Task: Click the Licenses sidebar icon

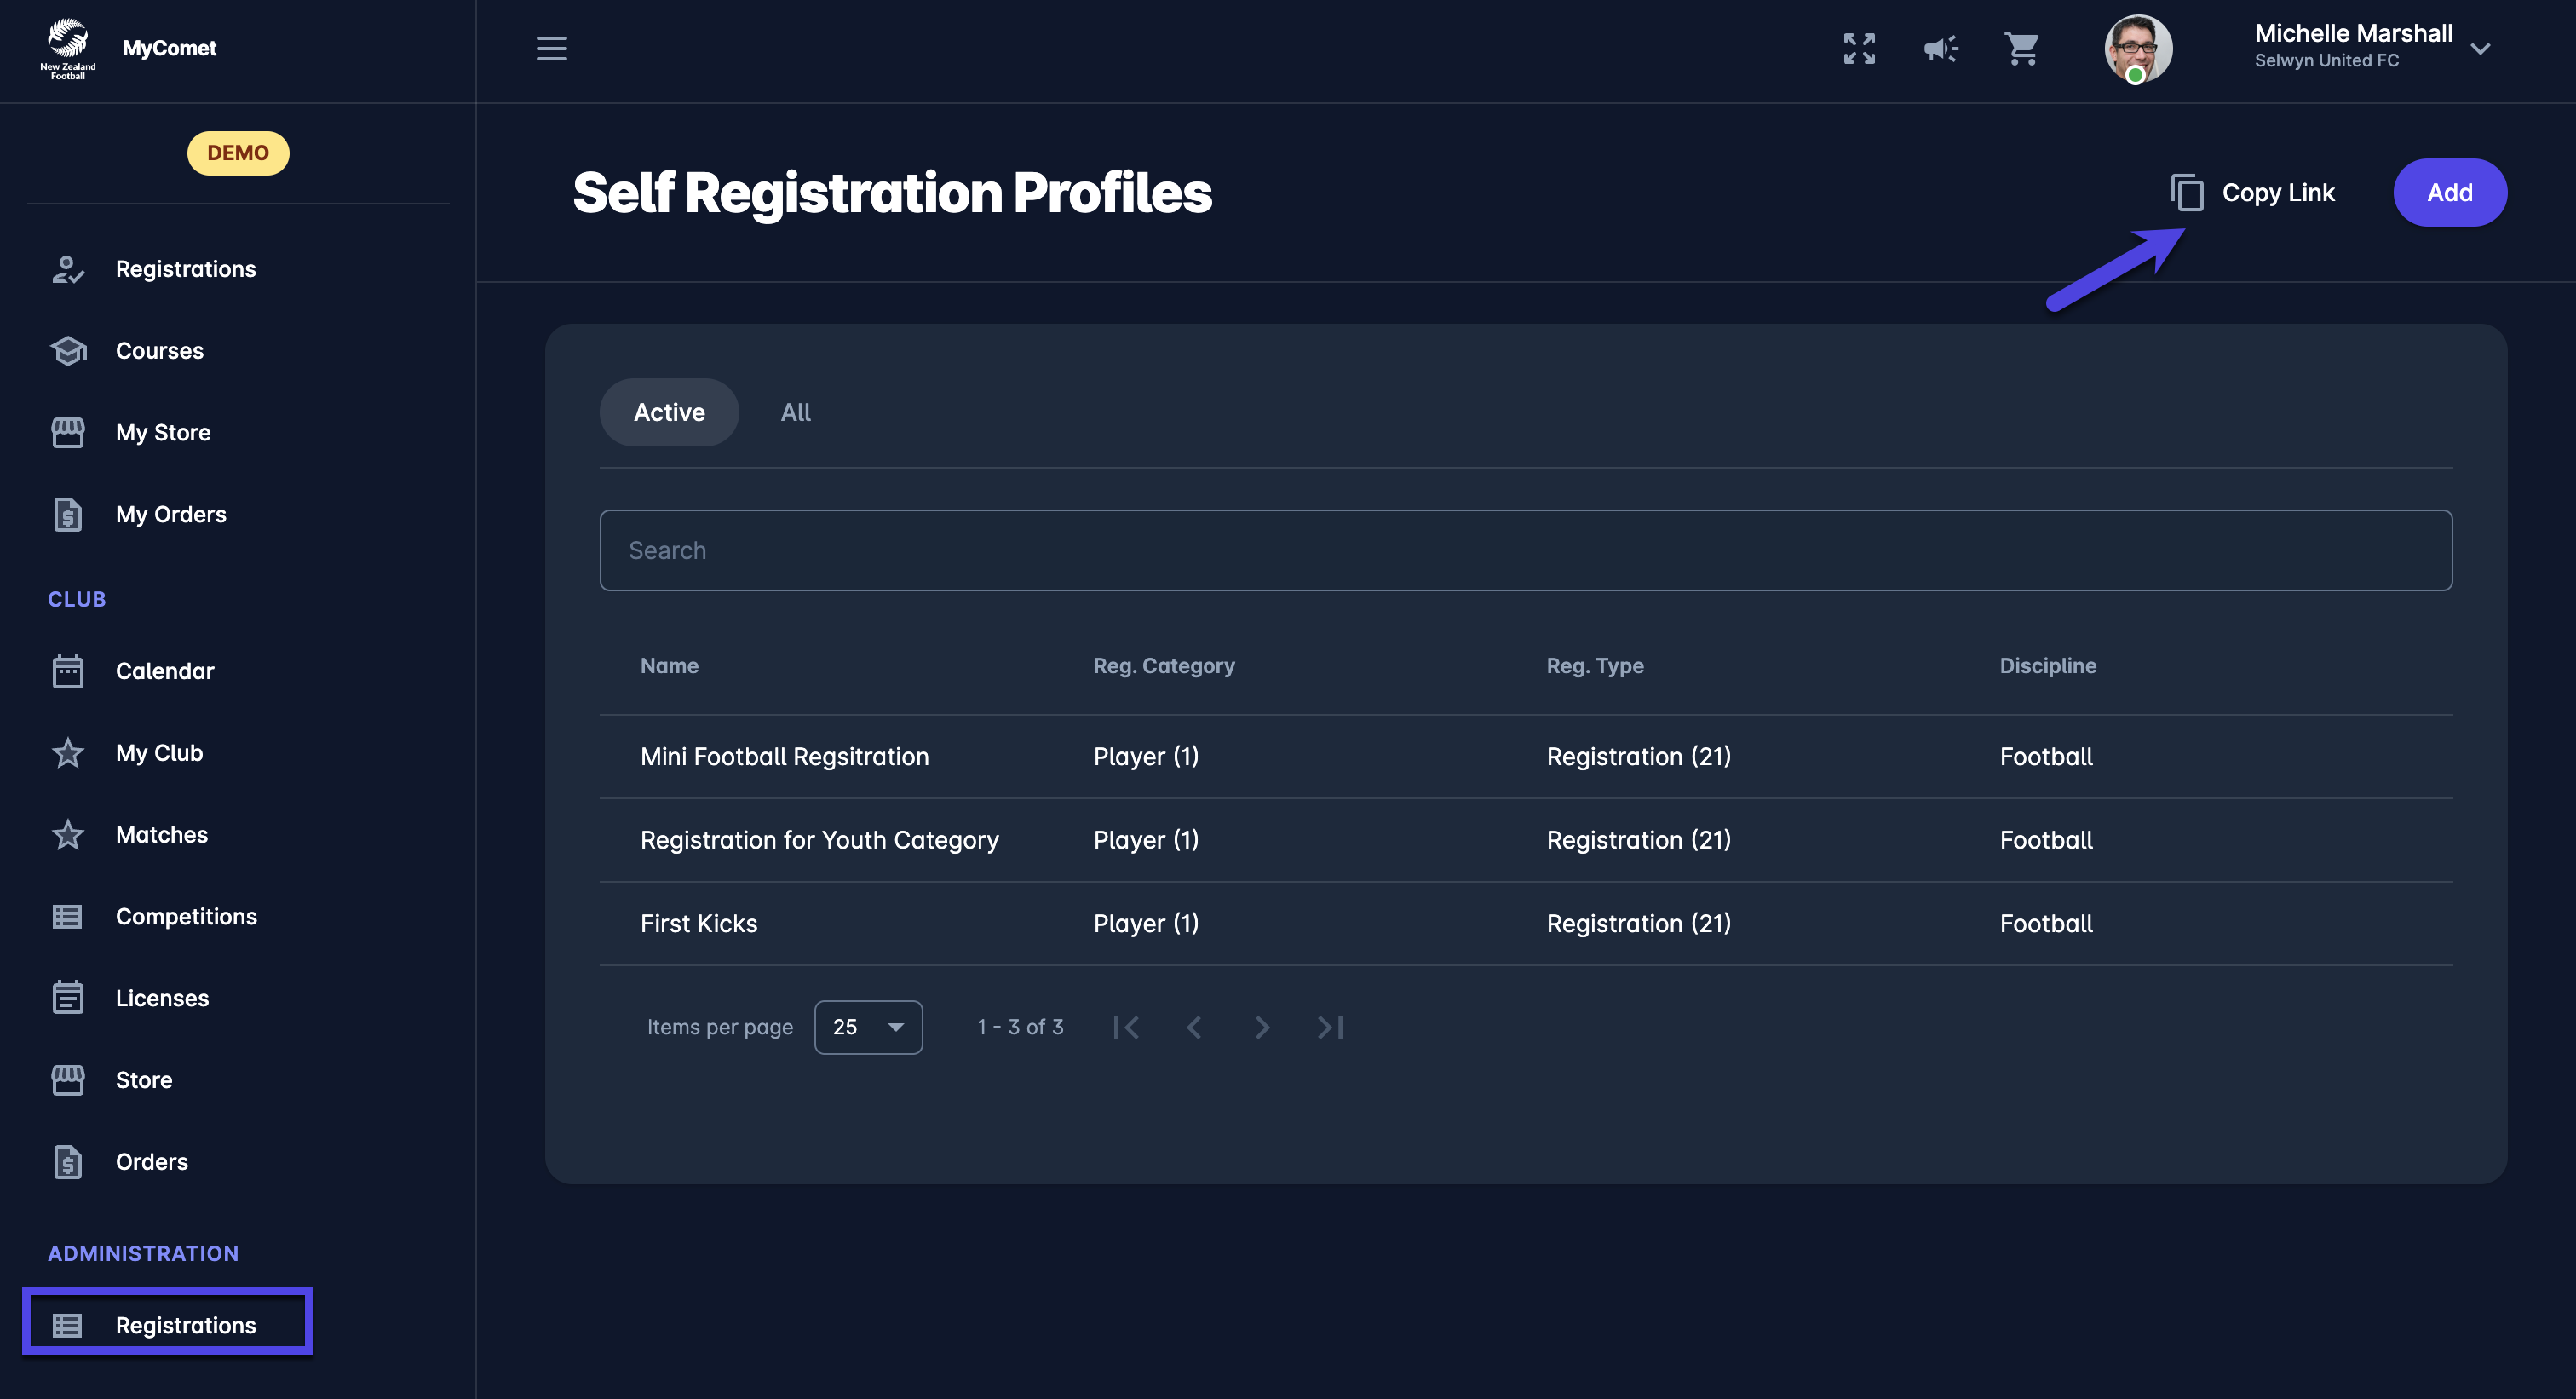Action: pos(68,998)
